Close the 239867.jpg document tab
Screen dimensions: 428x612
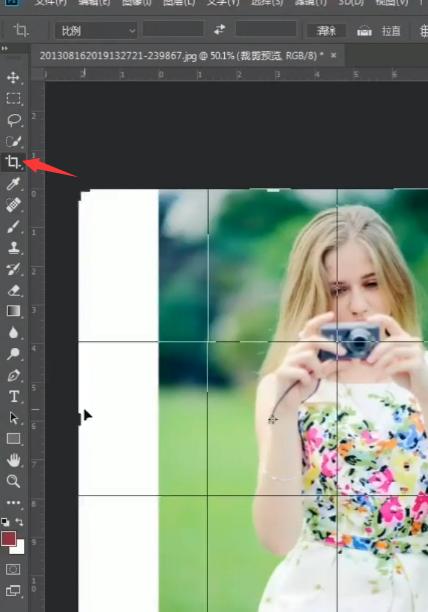tap(334, 55)
